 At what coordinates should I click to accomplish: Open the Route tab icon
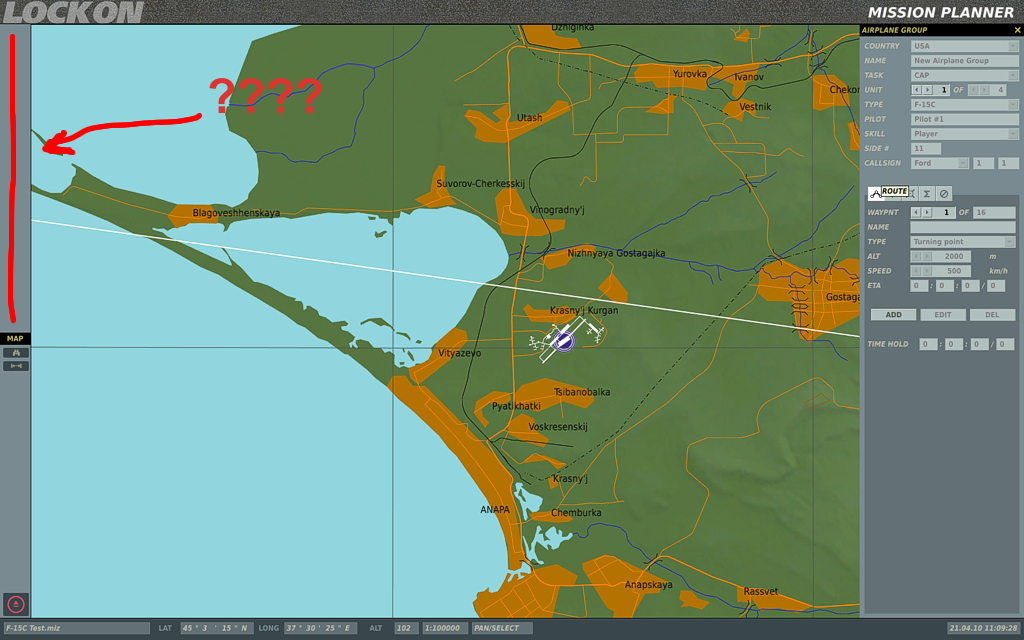pos(875,193)
